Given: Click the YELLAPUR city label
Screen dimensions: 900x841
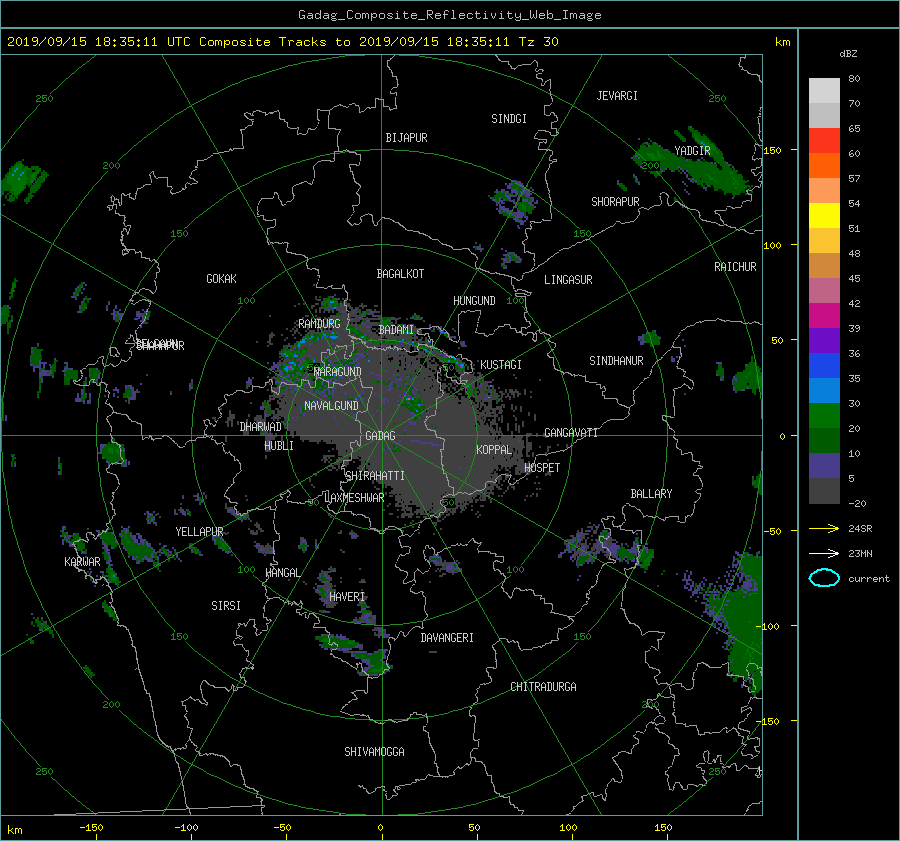Looking at the screenshot, I should 199,532.
